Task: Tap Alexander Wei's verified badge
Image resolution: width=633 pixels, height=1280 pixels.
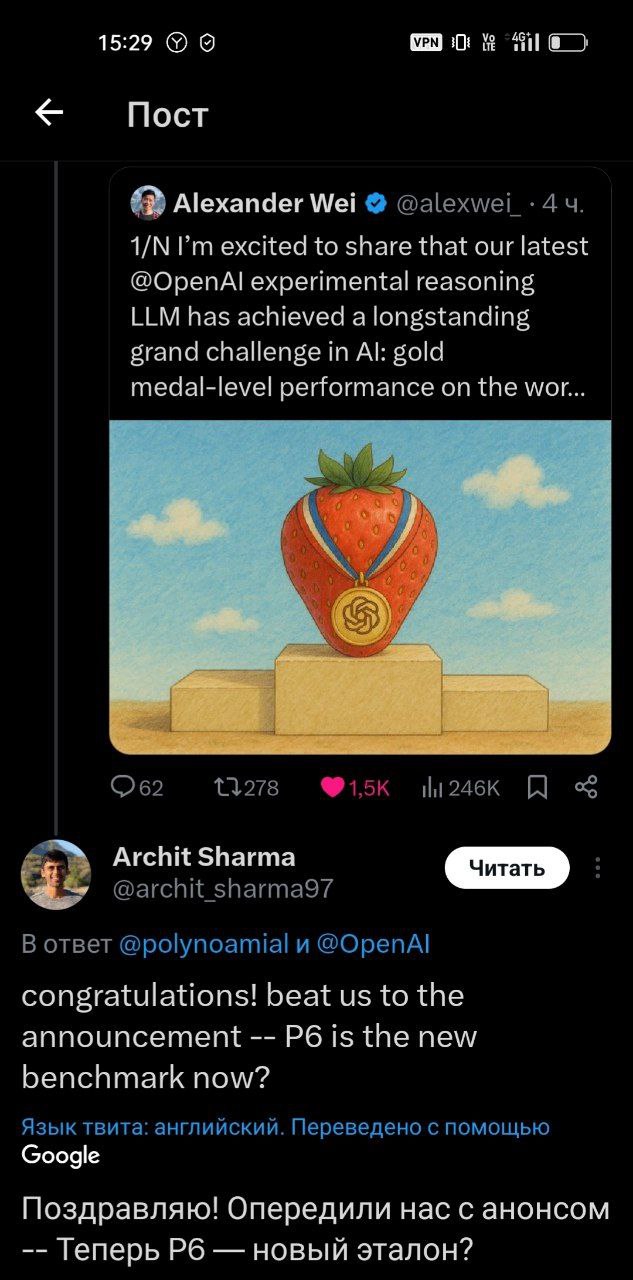Action: (x=376, y=204)
